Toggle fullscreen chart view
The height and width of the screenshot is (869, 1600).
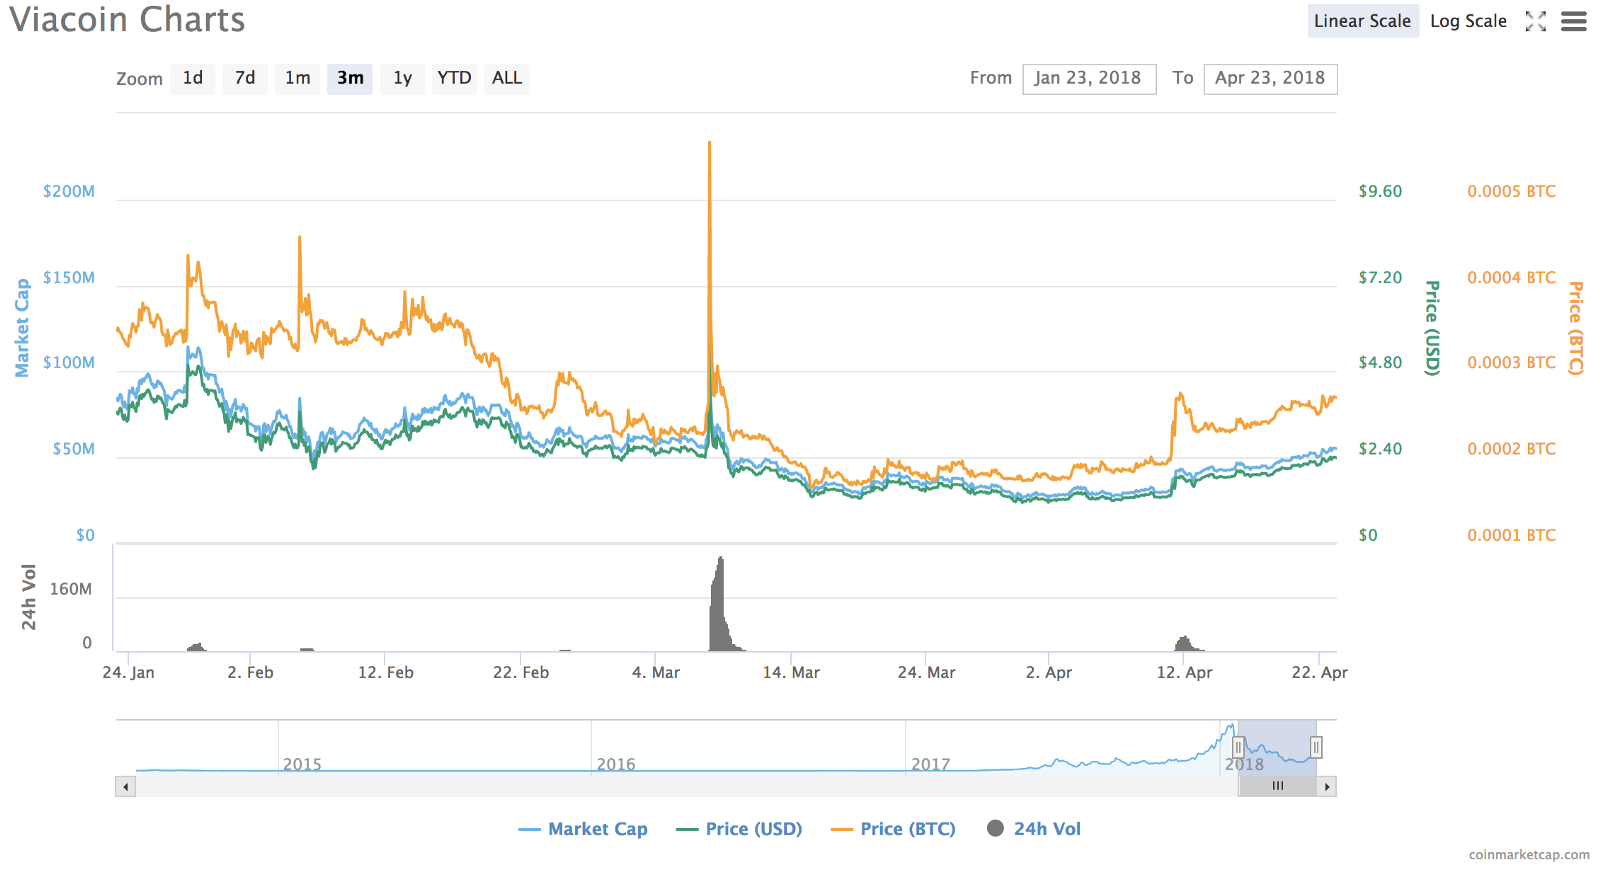click(x=1536, y=21)
